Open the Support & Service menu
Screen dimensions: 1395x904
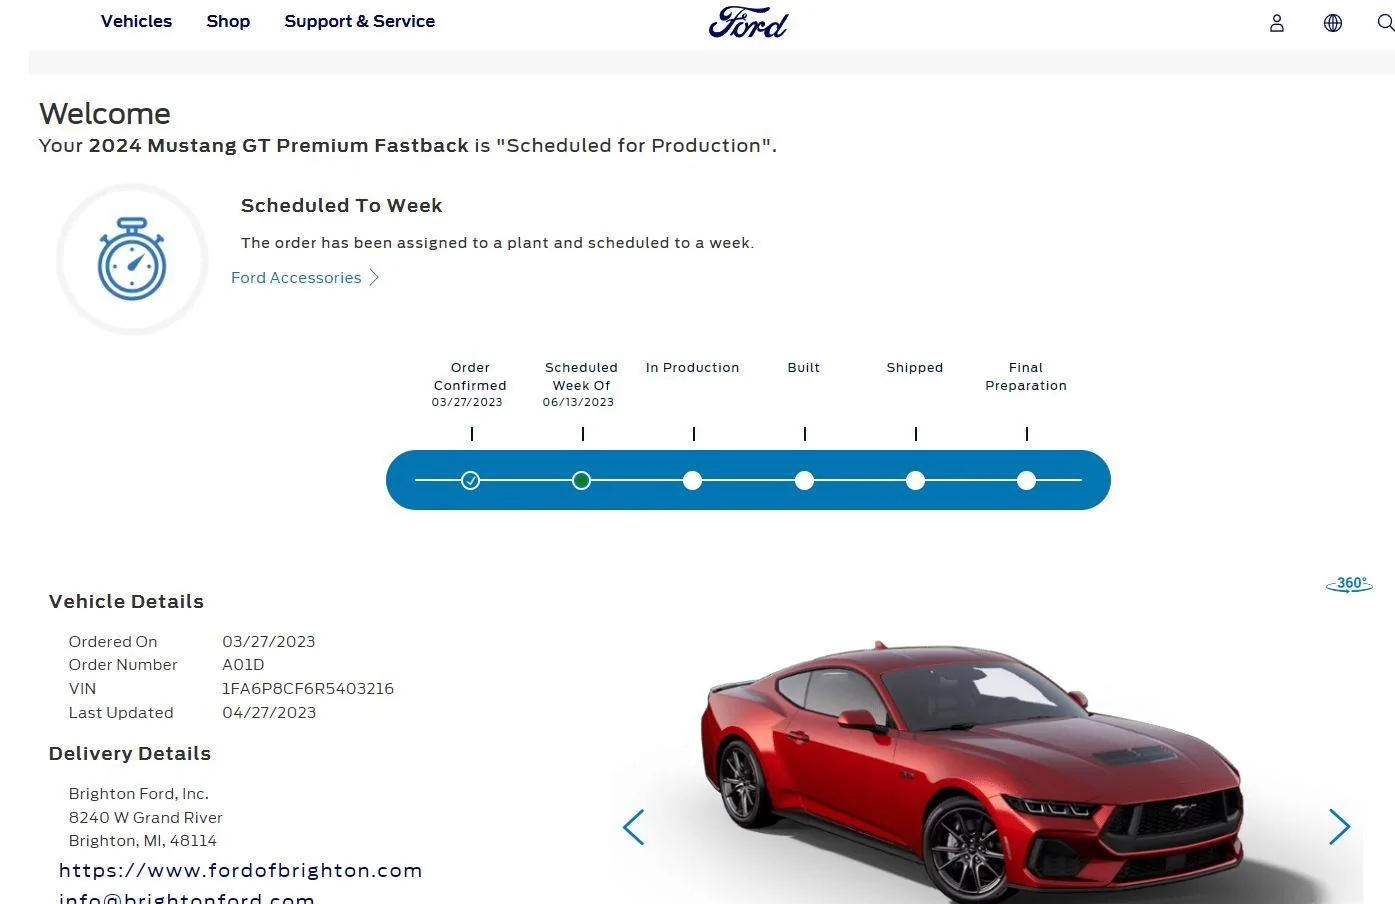(x=359, y=21)
